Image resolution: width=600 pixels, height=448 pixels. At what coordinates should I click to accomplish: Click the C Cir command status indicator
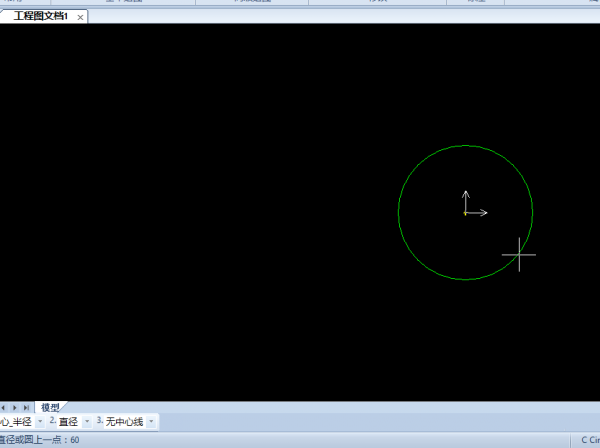(589, 440)
